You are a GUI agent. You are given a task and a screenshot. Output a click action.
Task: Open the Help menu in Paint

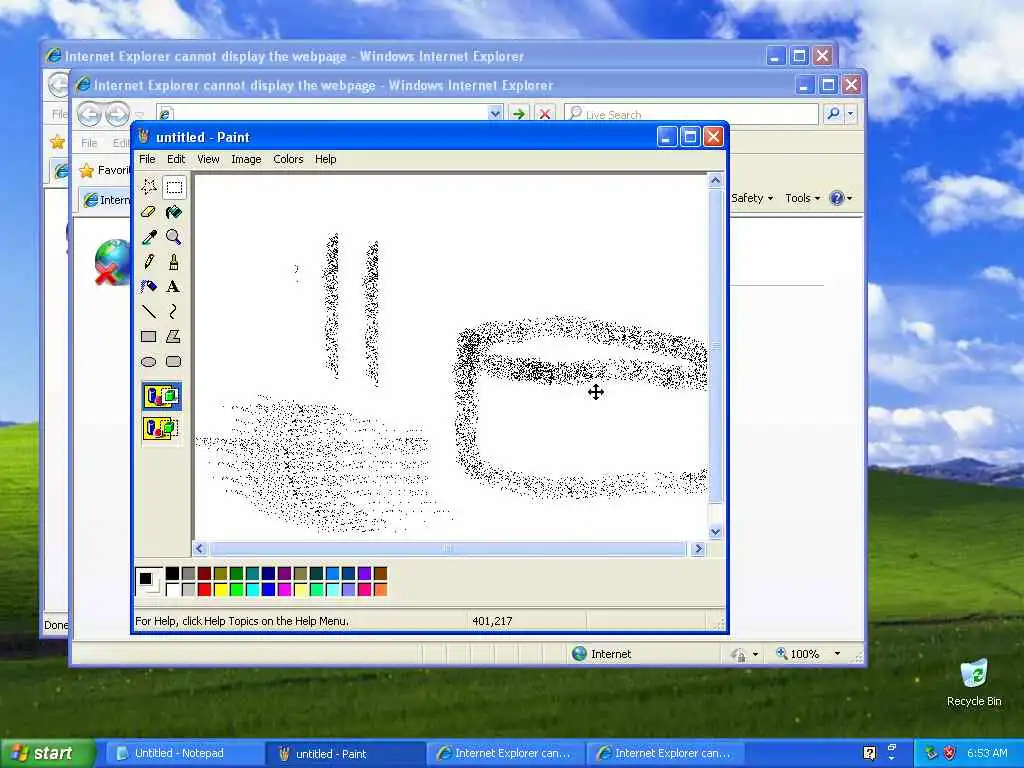coord(325,159)
